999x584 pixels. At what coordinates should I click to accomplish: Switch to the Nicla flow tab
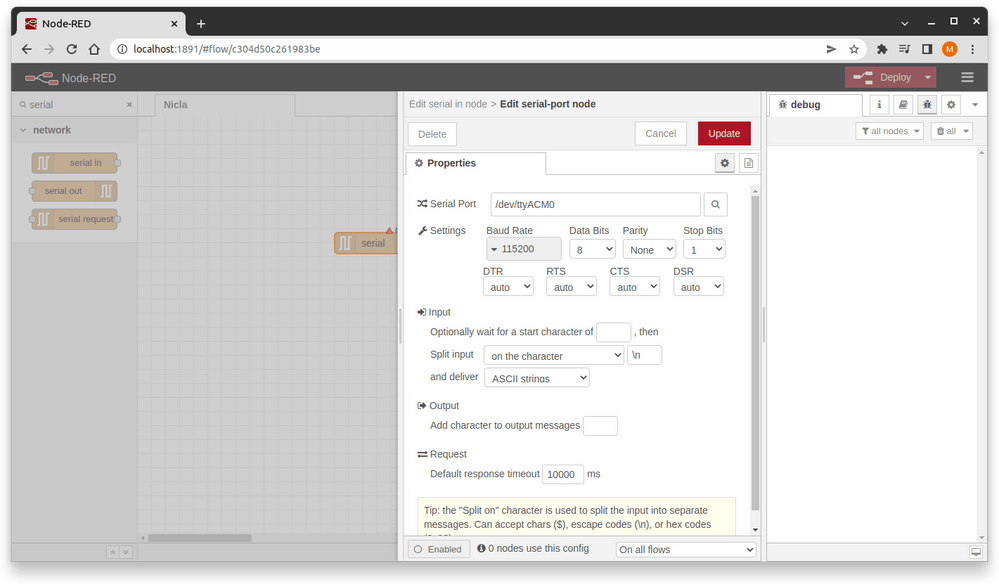pyautogui.click(x=225, y=105)
